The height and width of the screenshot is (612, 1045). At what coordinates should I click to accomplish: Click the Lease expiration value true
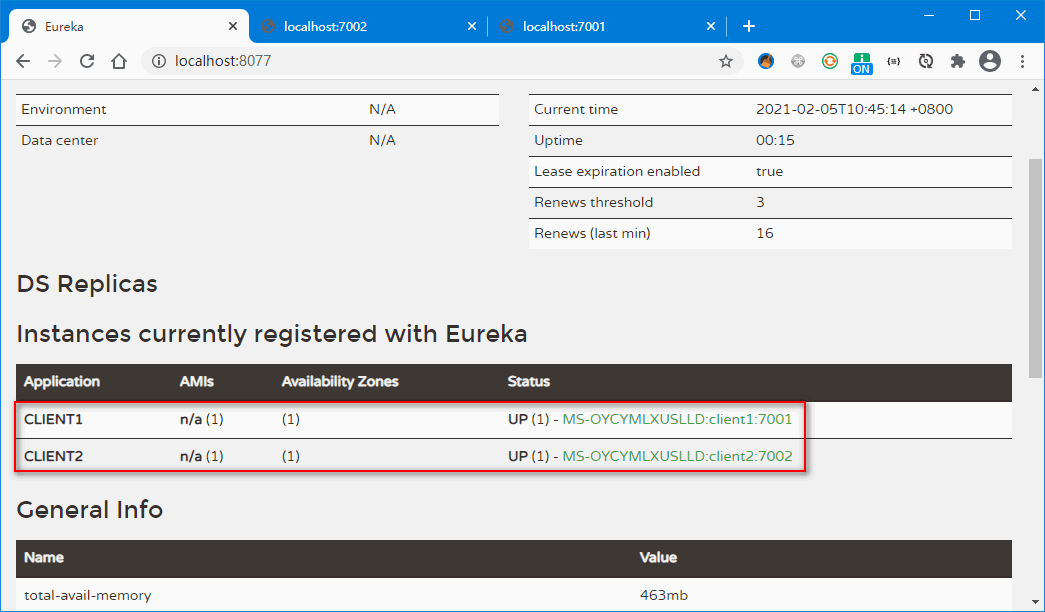tap(769, 172)
